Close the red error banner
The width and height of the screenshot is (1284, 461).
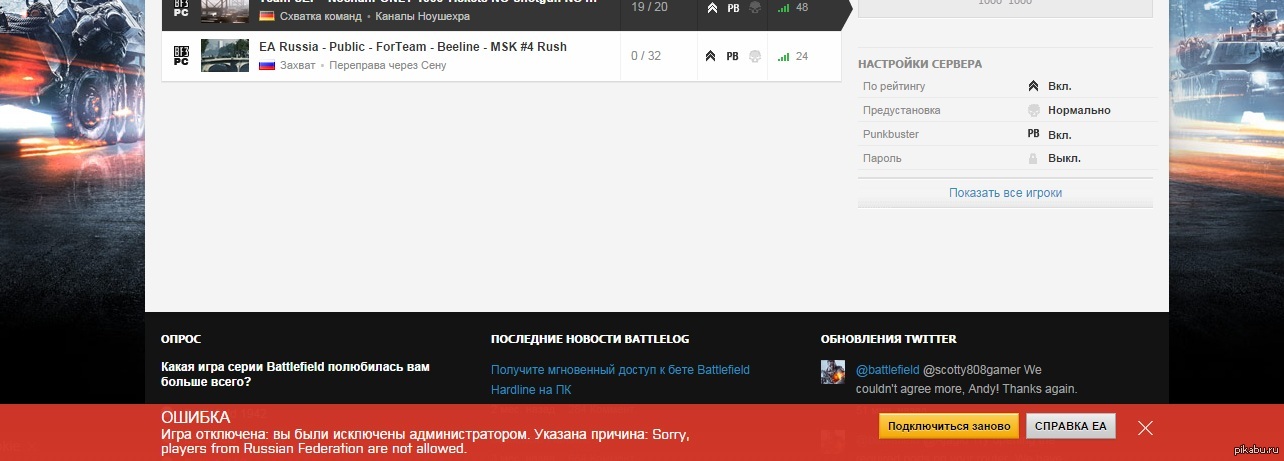click(x=1145, y=428)
